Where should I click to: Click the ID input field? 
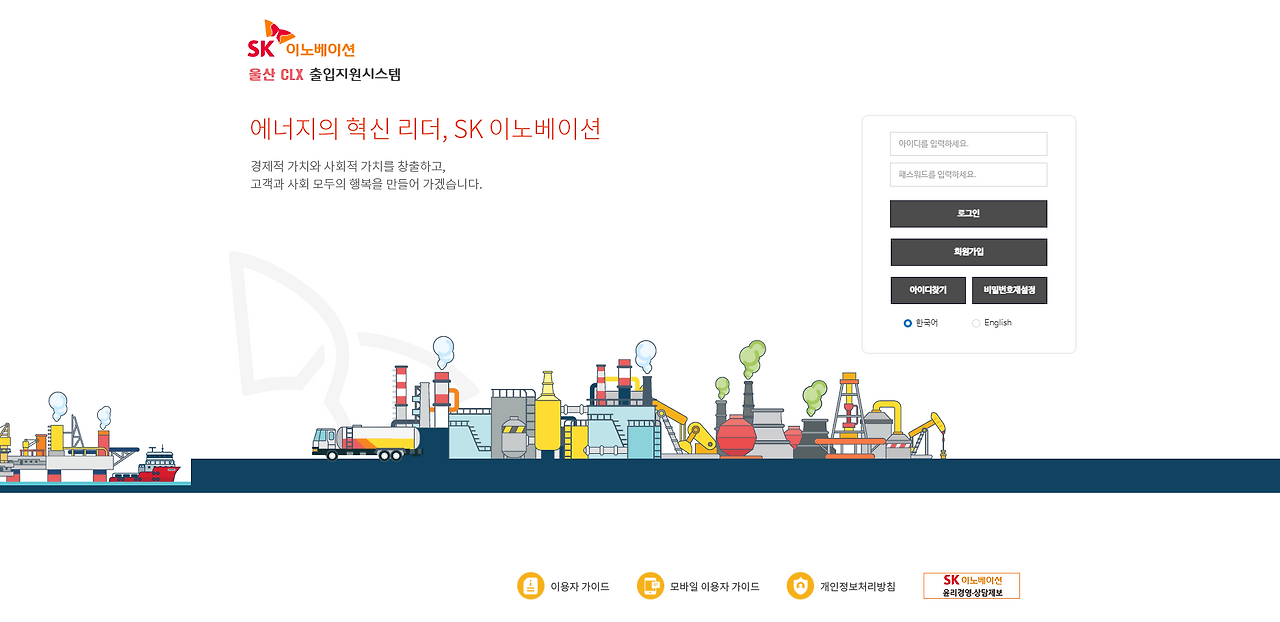[968, 143]
